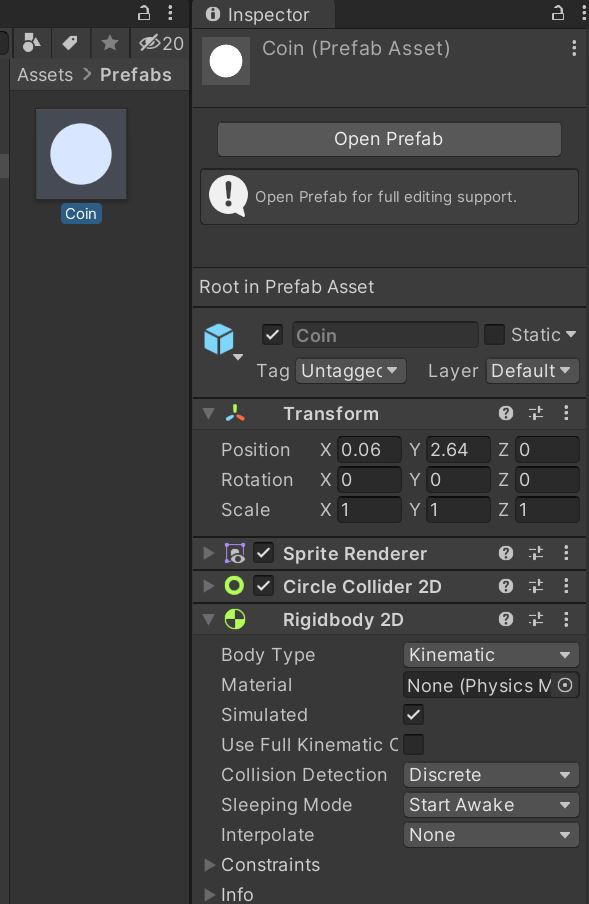Enable Use Full Kinematic Contacts checkbox
Screen dimensions: 589x904
point(413,745)
